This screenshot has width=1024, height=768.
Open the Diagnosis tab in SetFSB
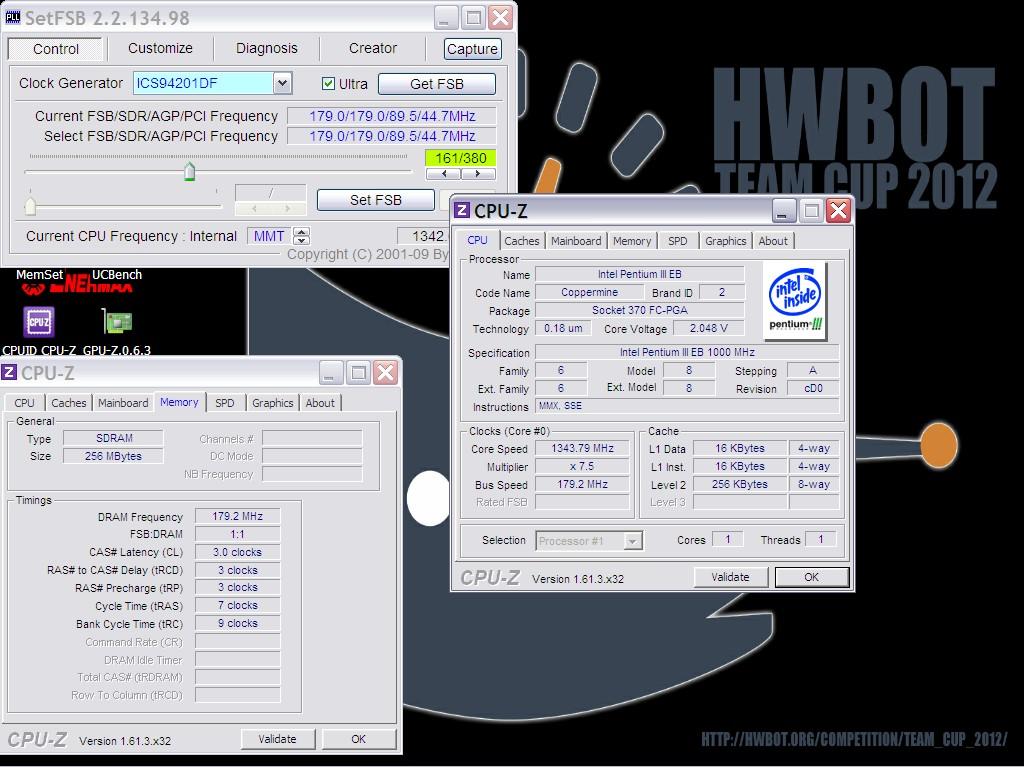click(x=266, y=48)
